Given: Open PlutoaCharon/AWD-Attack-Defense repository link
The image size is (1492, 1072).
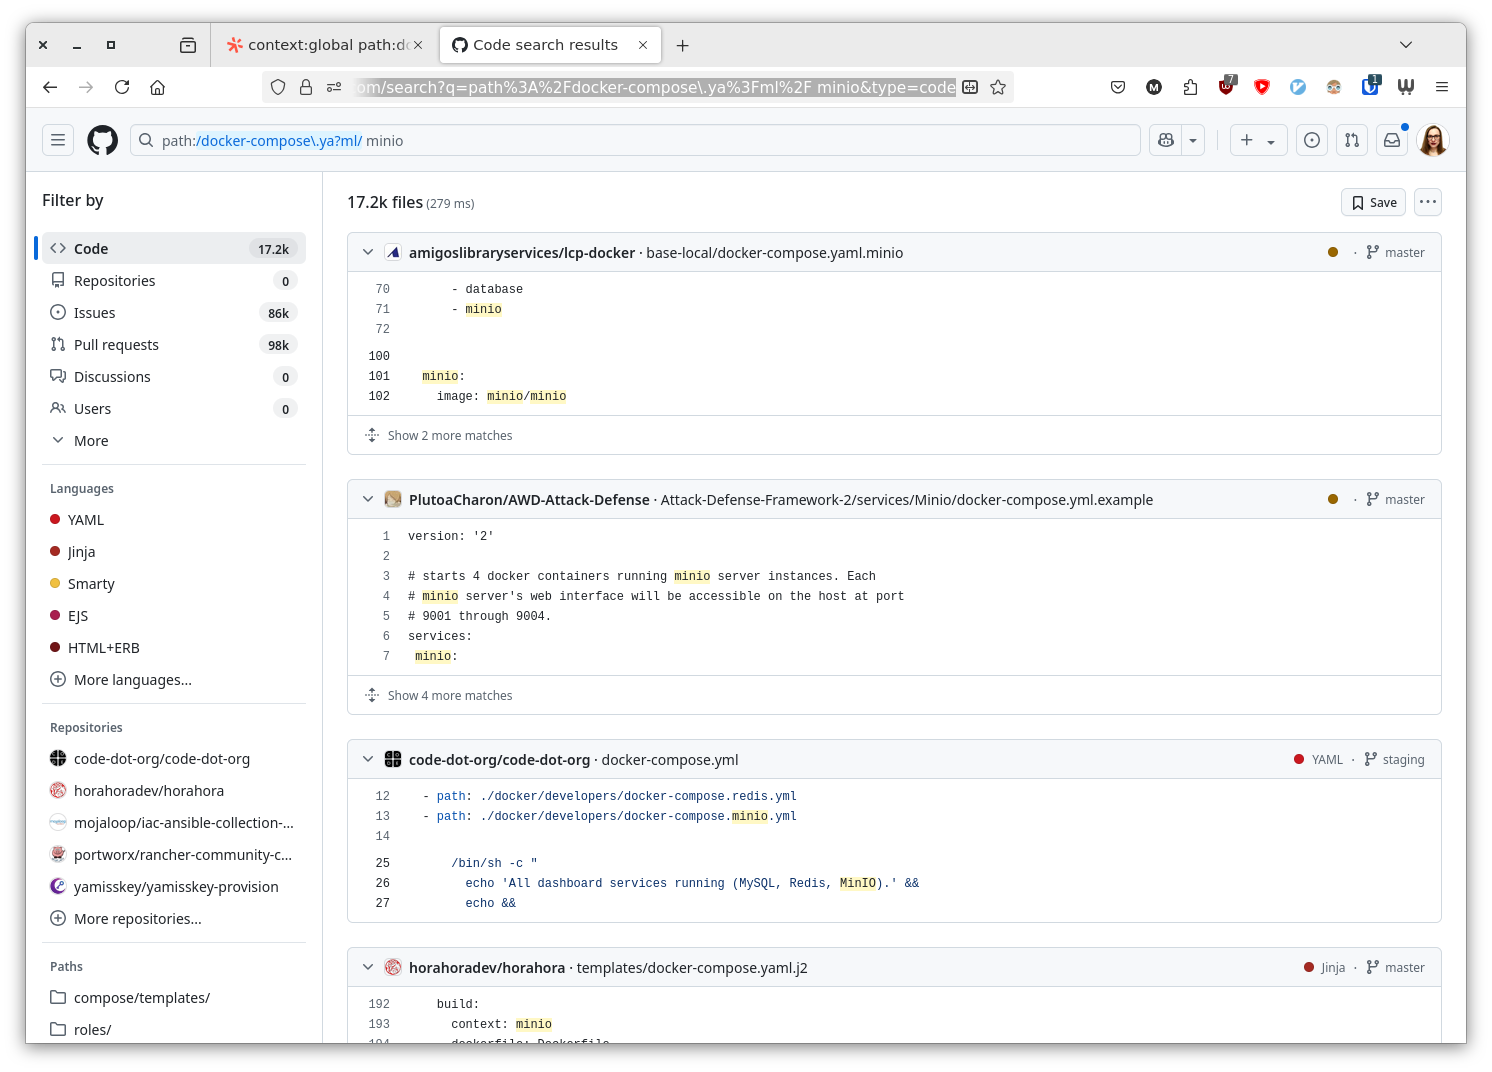Looking at the screenshot, I should point(529,500).
